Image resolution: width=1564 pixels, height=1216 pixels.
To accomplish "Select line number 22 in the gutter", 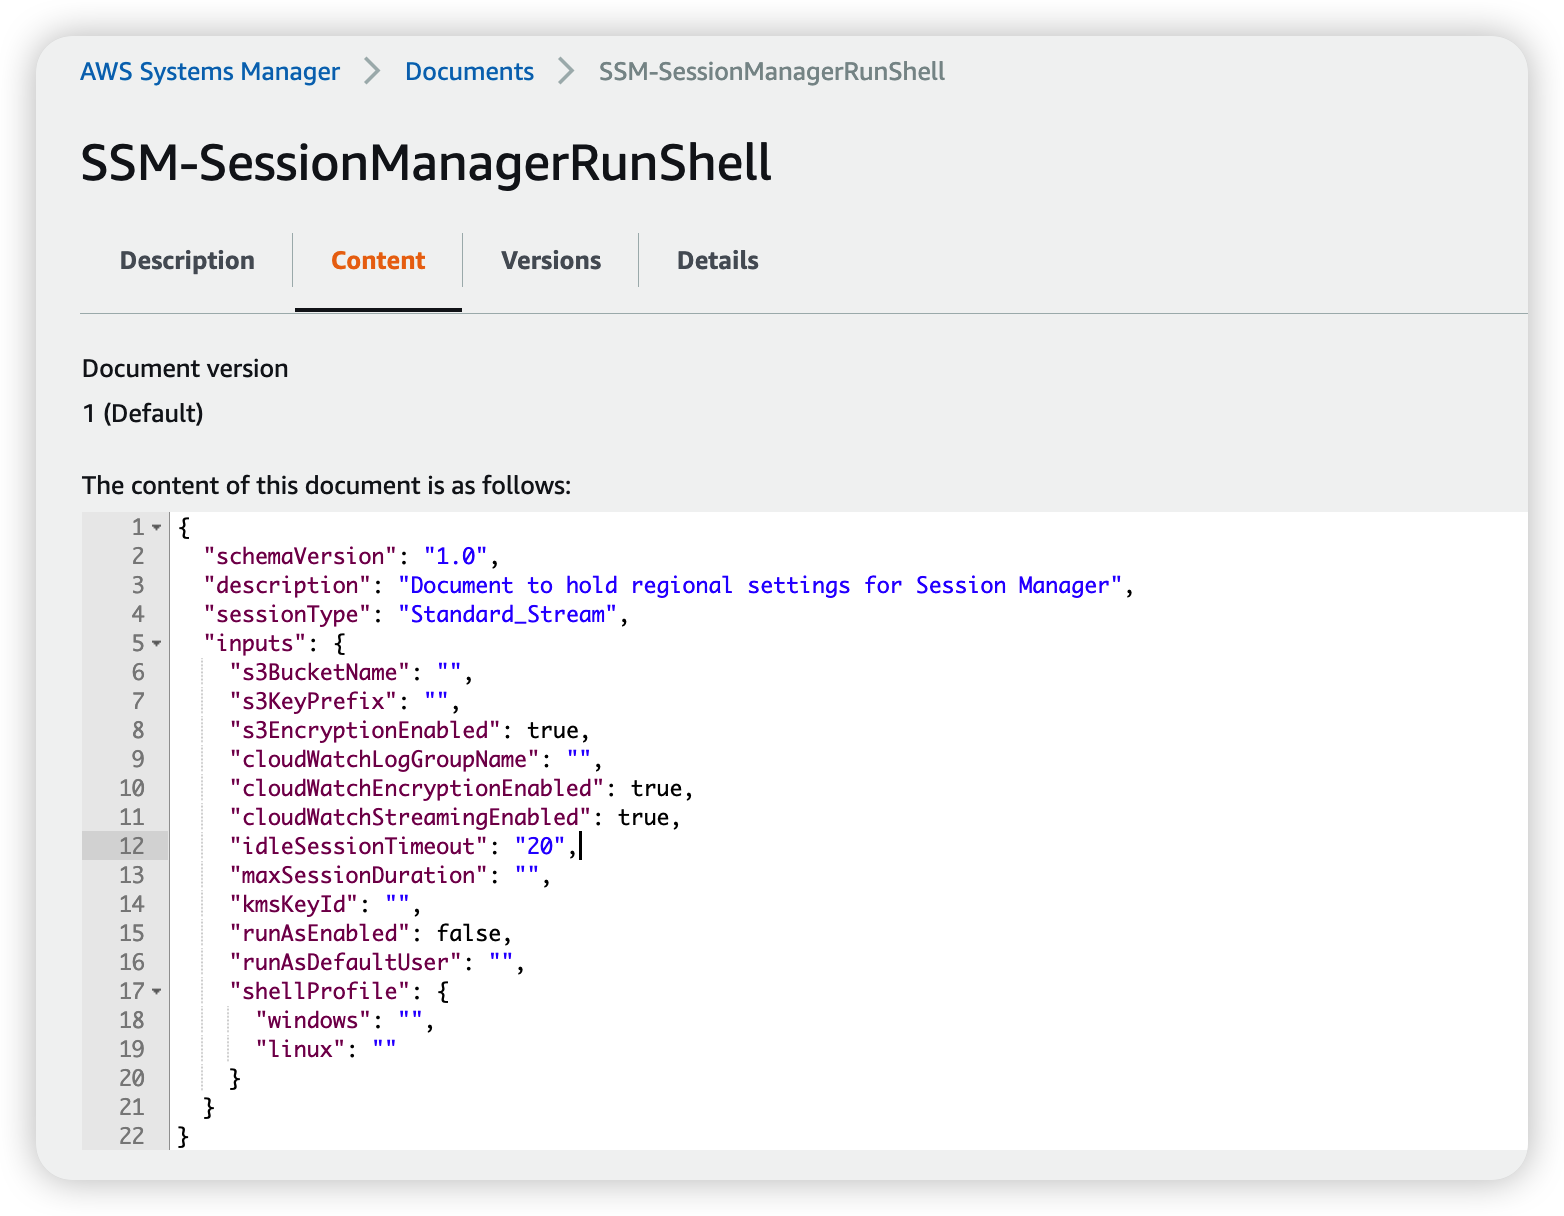I will 131,1135.
